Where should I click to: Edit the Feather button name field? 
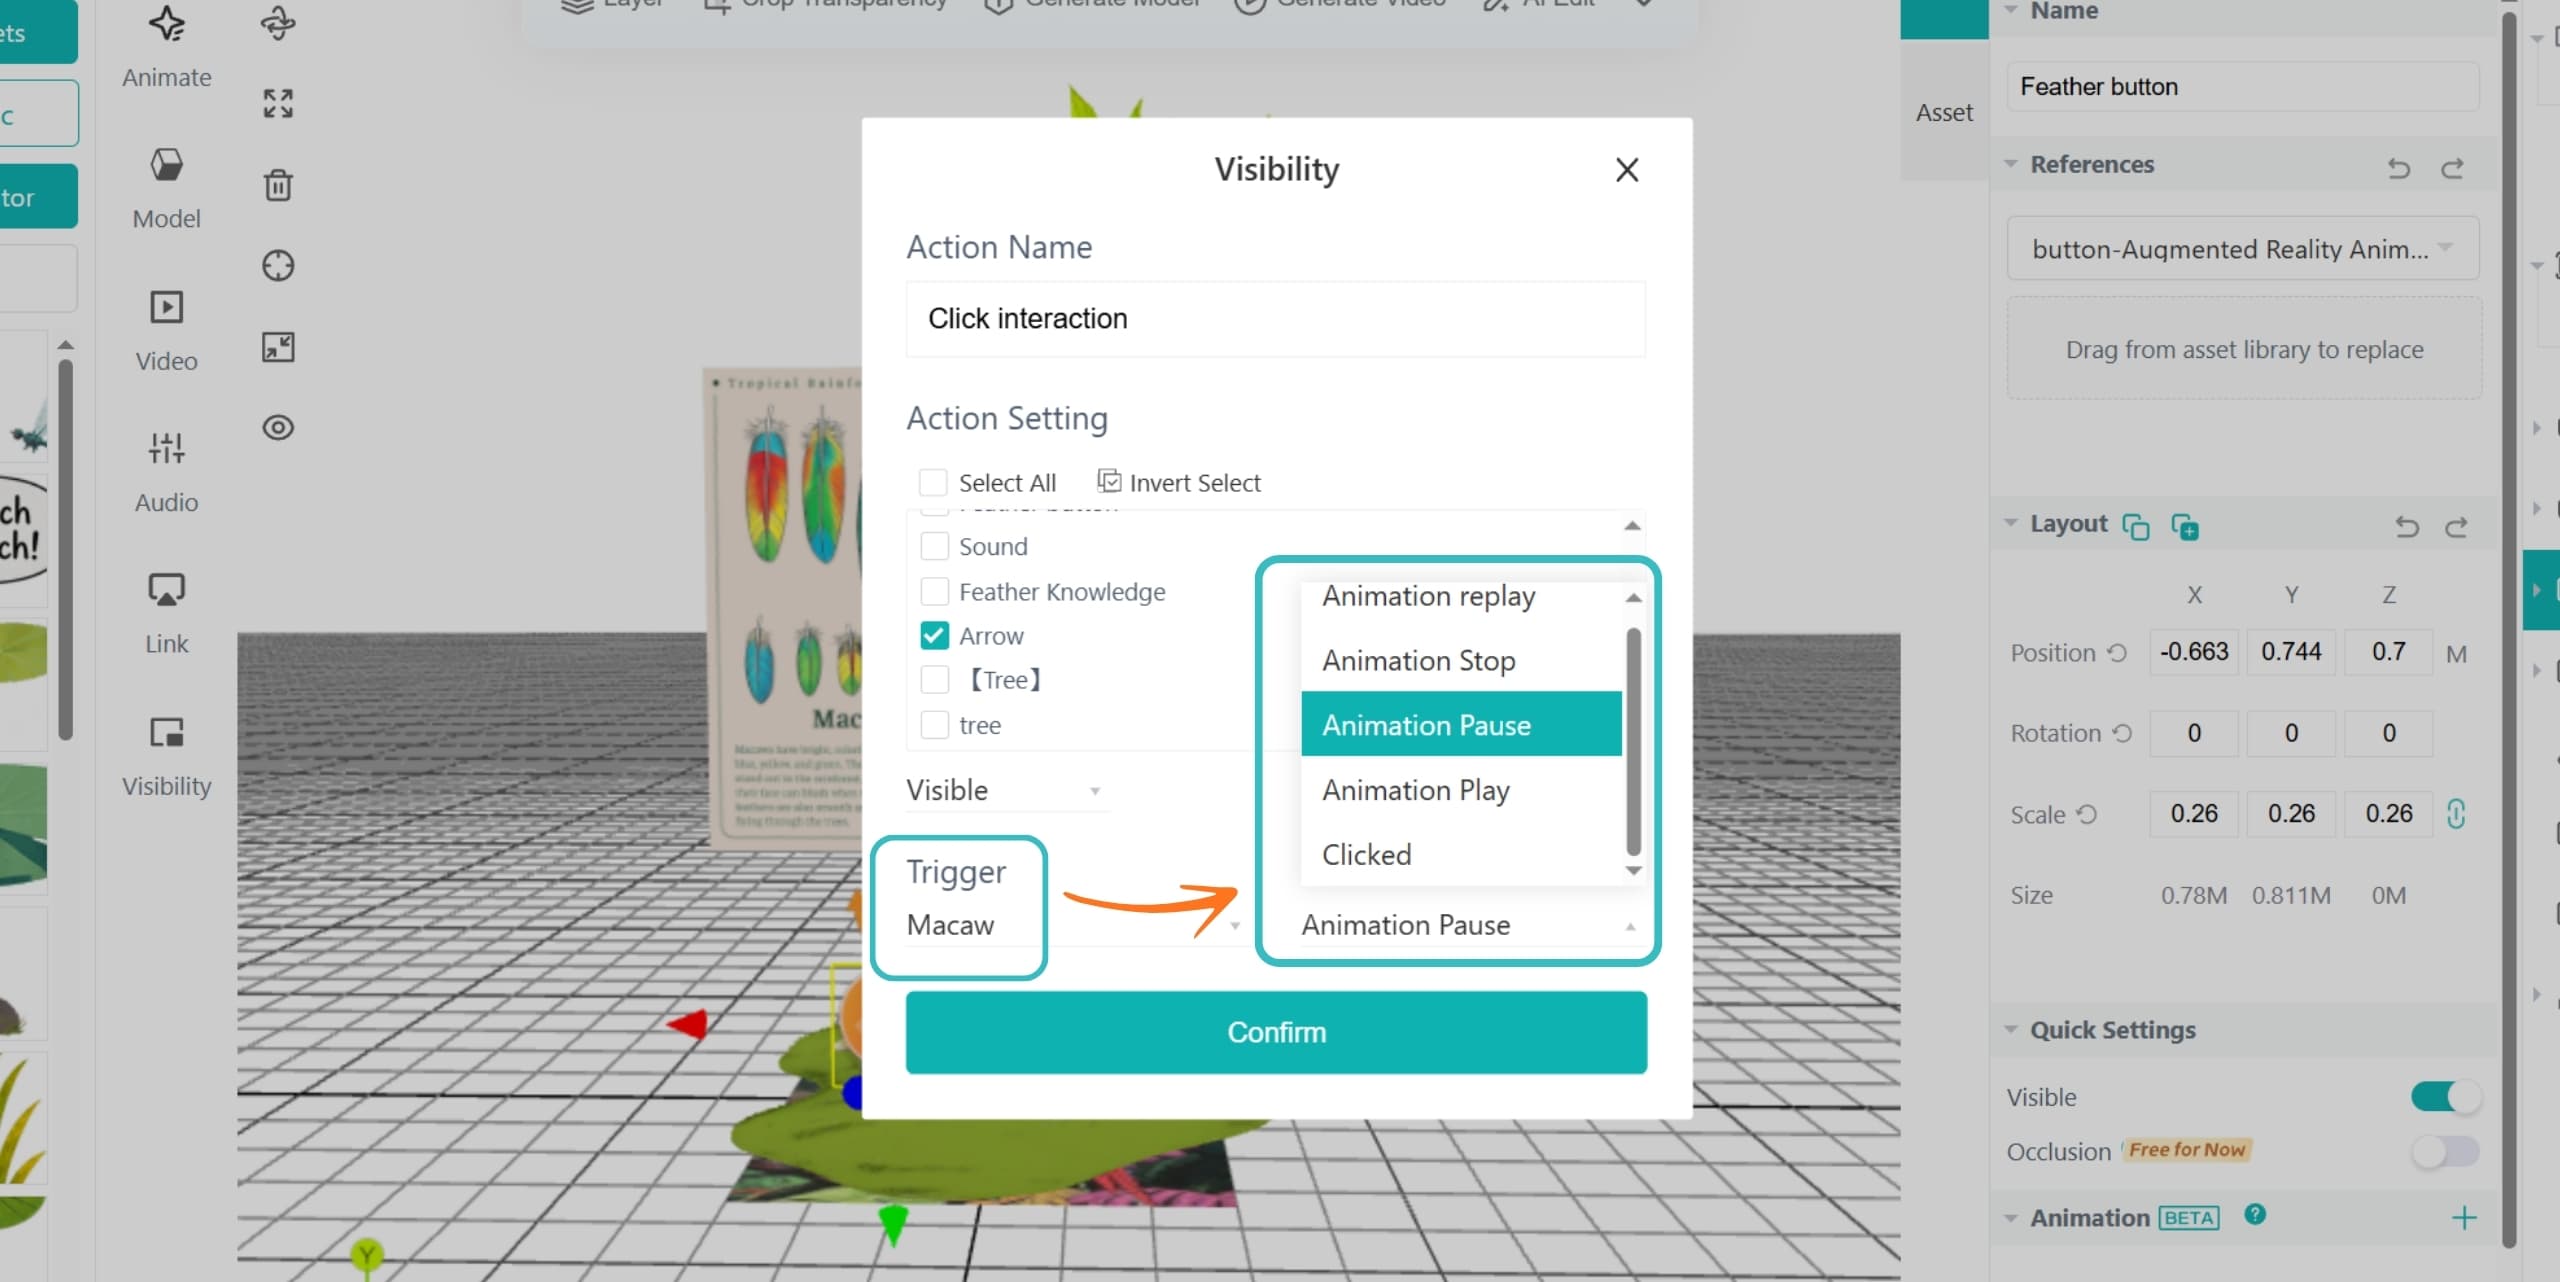2243,86
